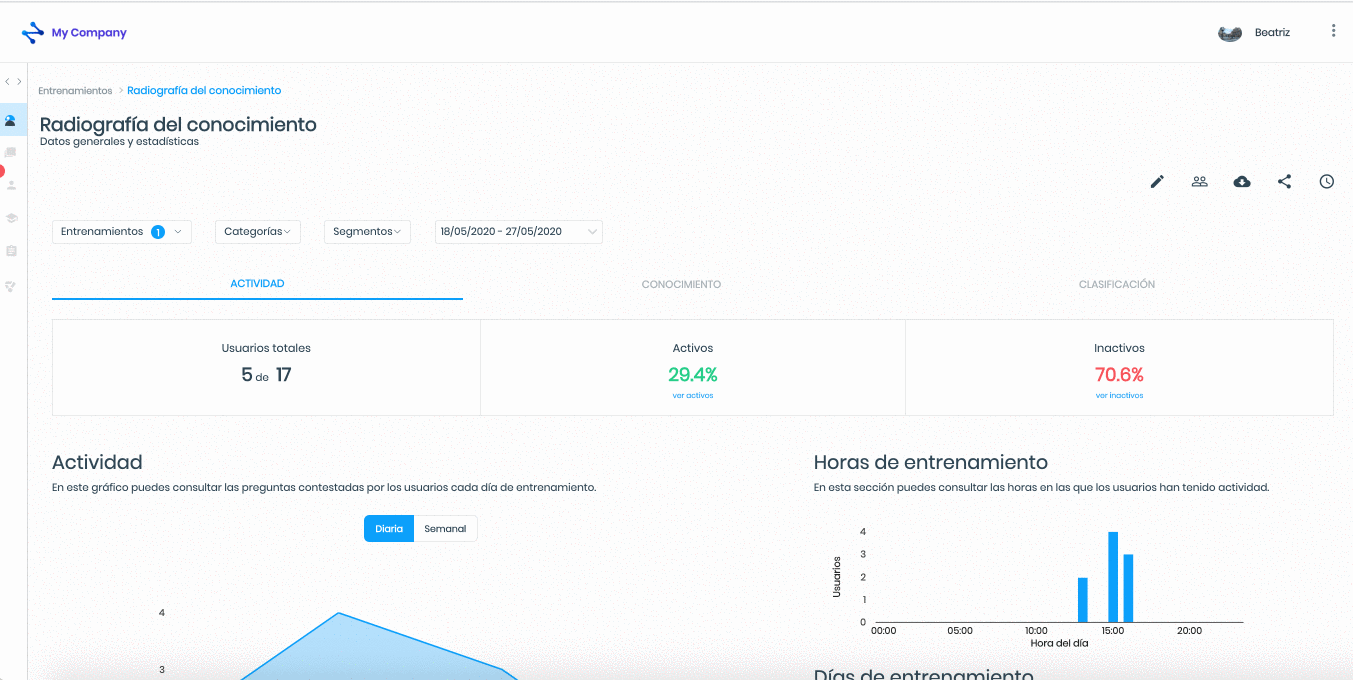
Task: Open the user profile sidebar icon
Action: click(11, 185)
